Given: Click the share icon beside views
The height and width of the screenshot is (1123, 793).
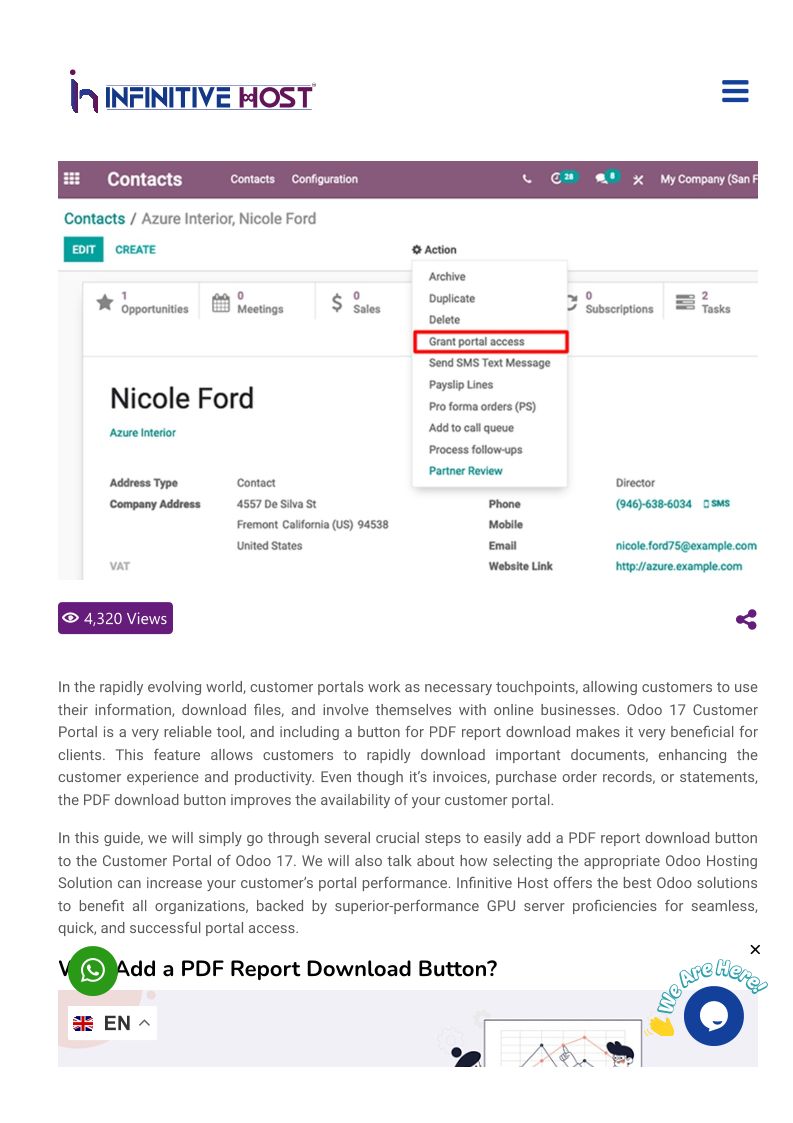Looking at the screenshot, I should pyautogui.click(x=746, y=619).
